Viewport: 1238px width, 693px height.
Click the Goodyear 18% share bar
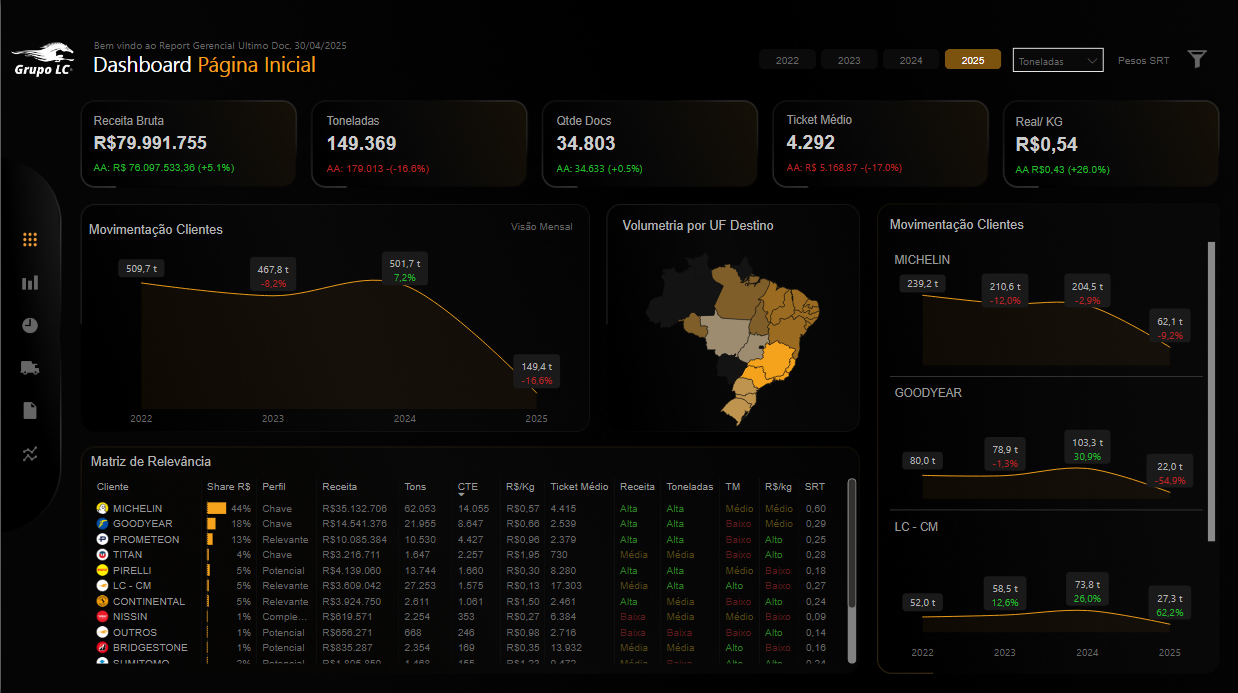[211, 523]
